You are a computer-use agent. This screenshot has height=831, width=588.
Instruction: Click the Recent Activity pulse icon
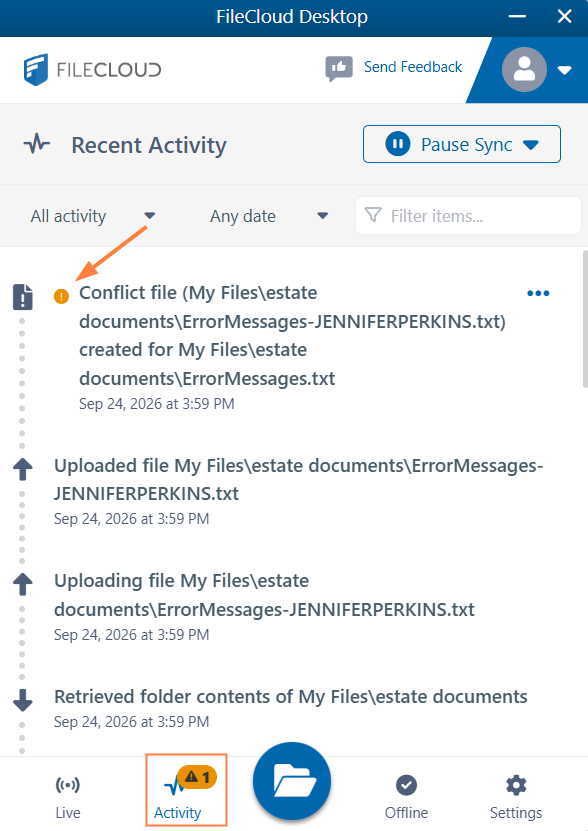coord(37,144)
